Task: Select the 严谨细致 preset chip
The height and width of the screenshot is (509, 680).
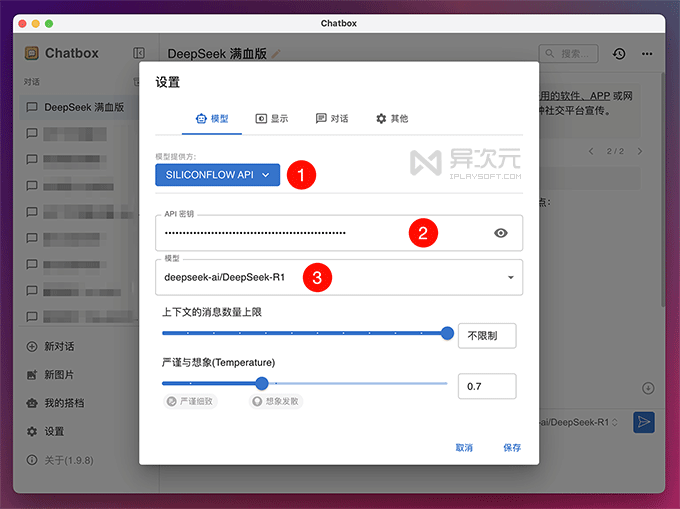Action: pyautogui.click(x=190, y=401)
